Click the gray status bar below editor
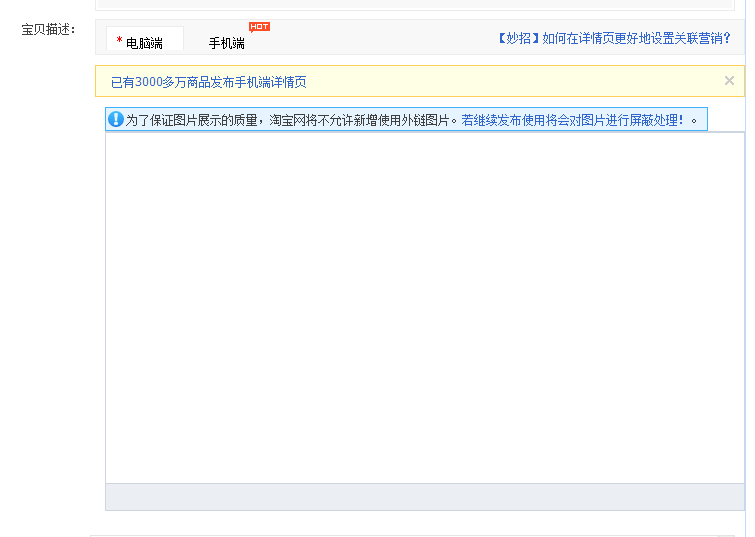This screenshot has height=537, width=755. pos(424,497)
